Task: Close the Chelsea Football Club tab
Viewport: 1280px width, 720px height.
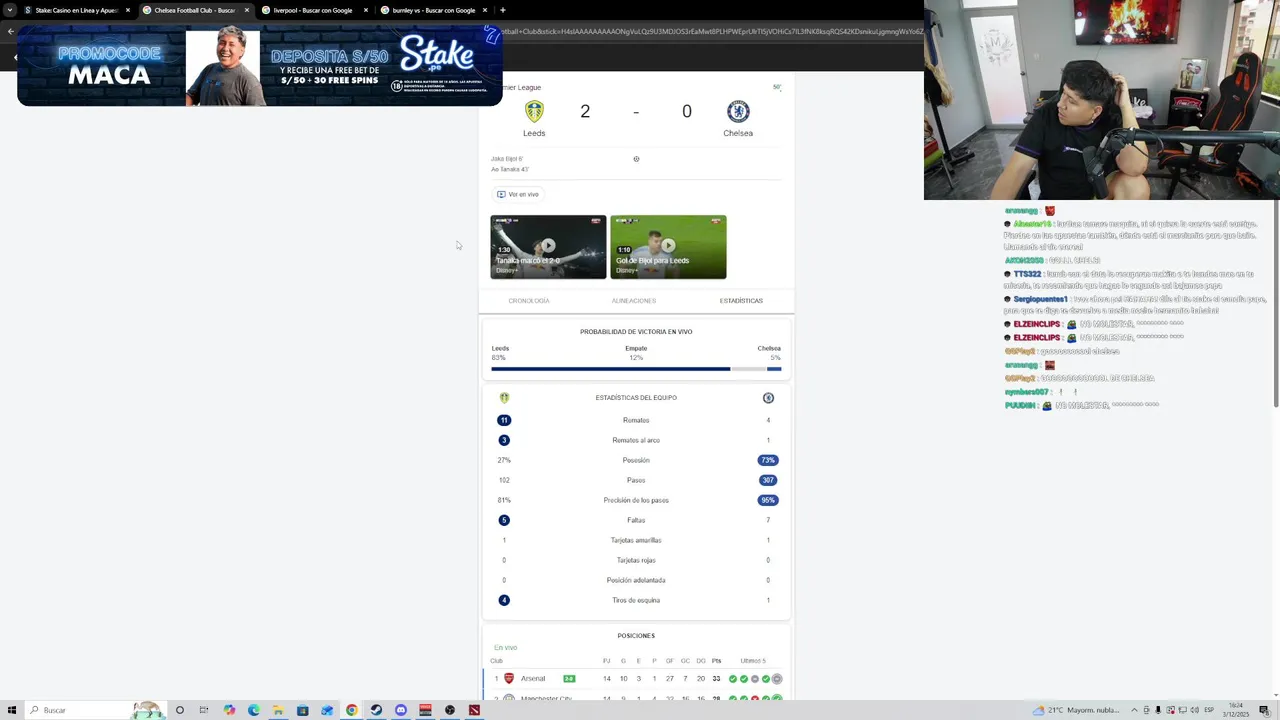Action: [x=247, y=10]
